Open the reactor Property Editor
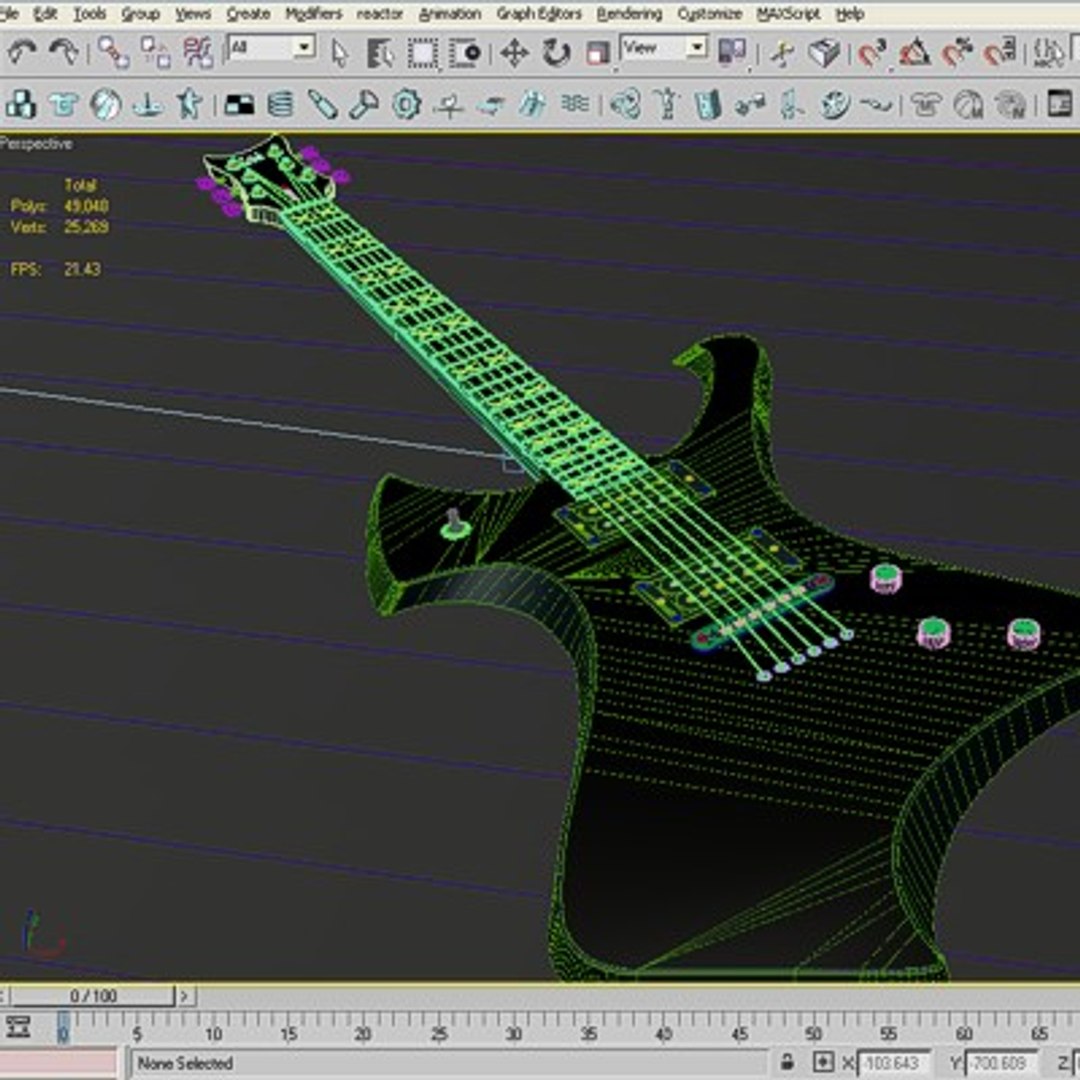Image resolution: width=1080 pixels, height=1080 pixels. 1059,105
